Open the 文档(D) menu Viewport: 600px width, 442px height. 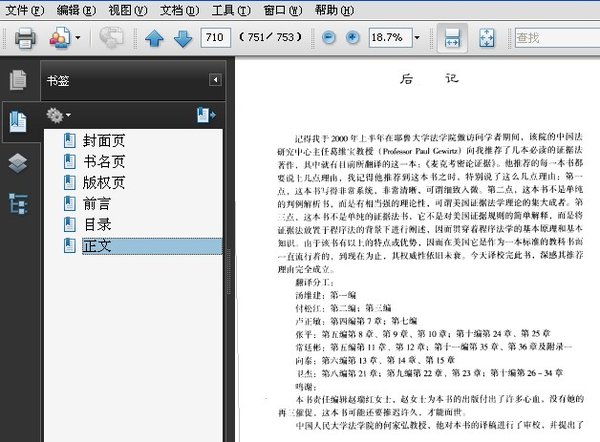tap(179, 10)
